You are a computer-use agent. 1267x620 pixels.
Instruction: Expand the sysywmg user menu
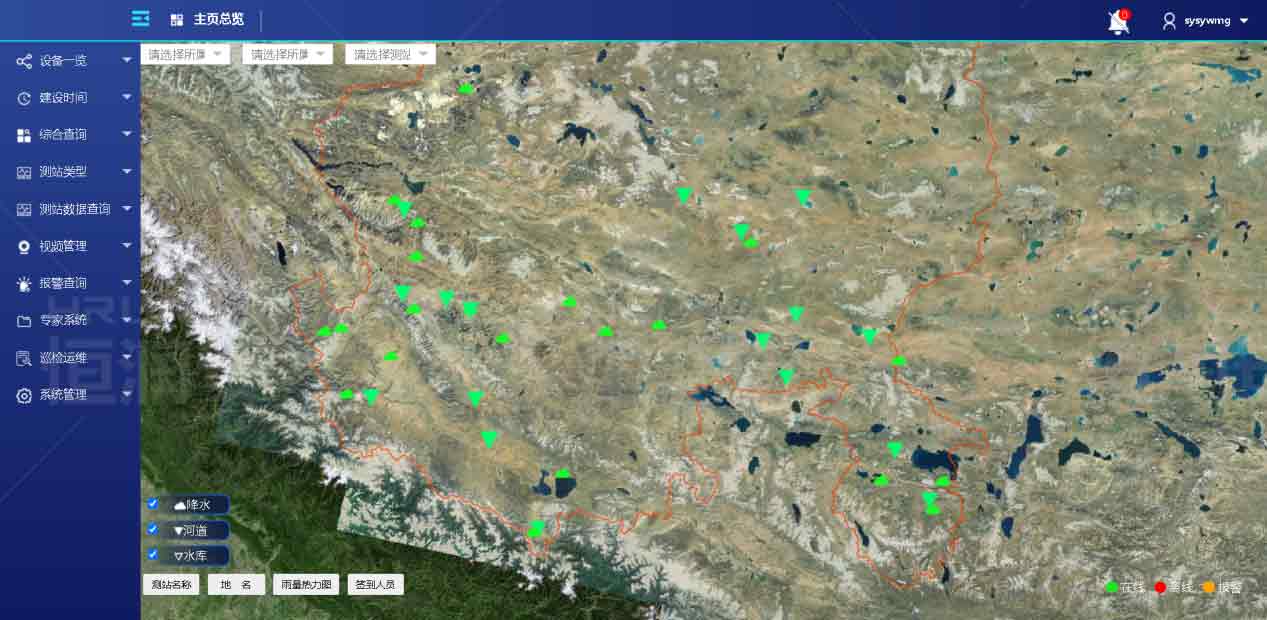1206,21
